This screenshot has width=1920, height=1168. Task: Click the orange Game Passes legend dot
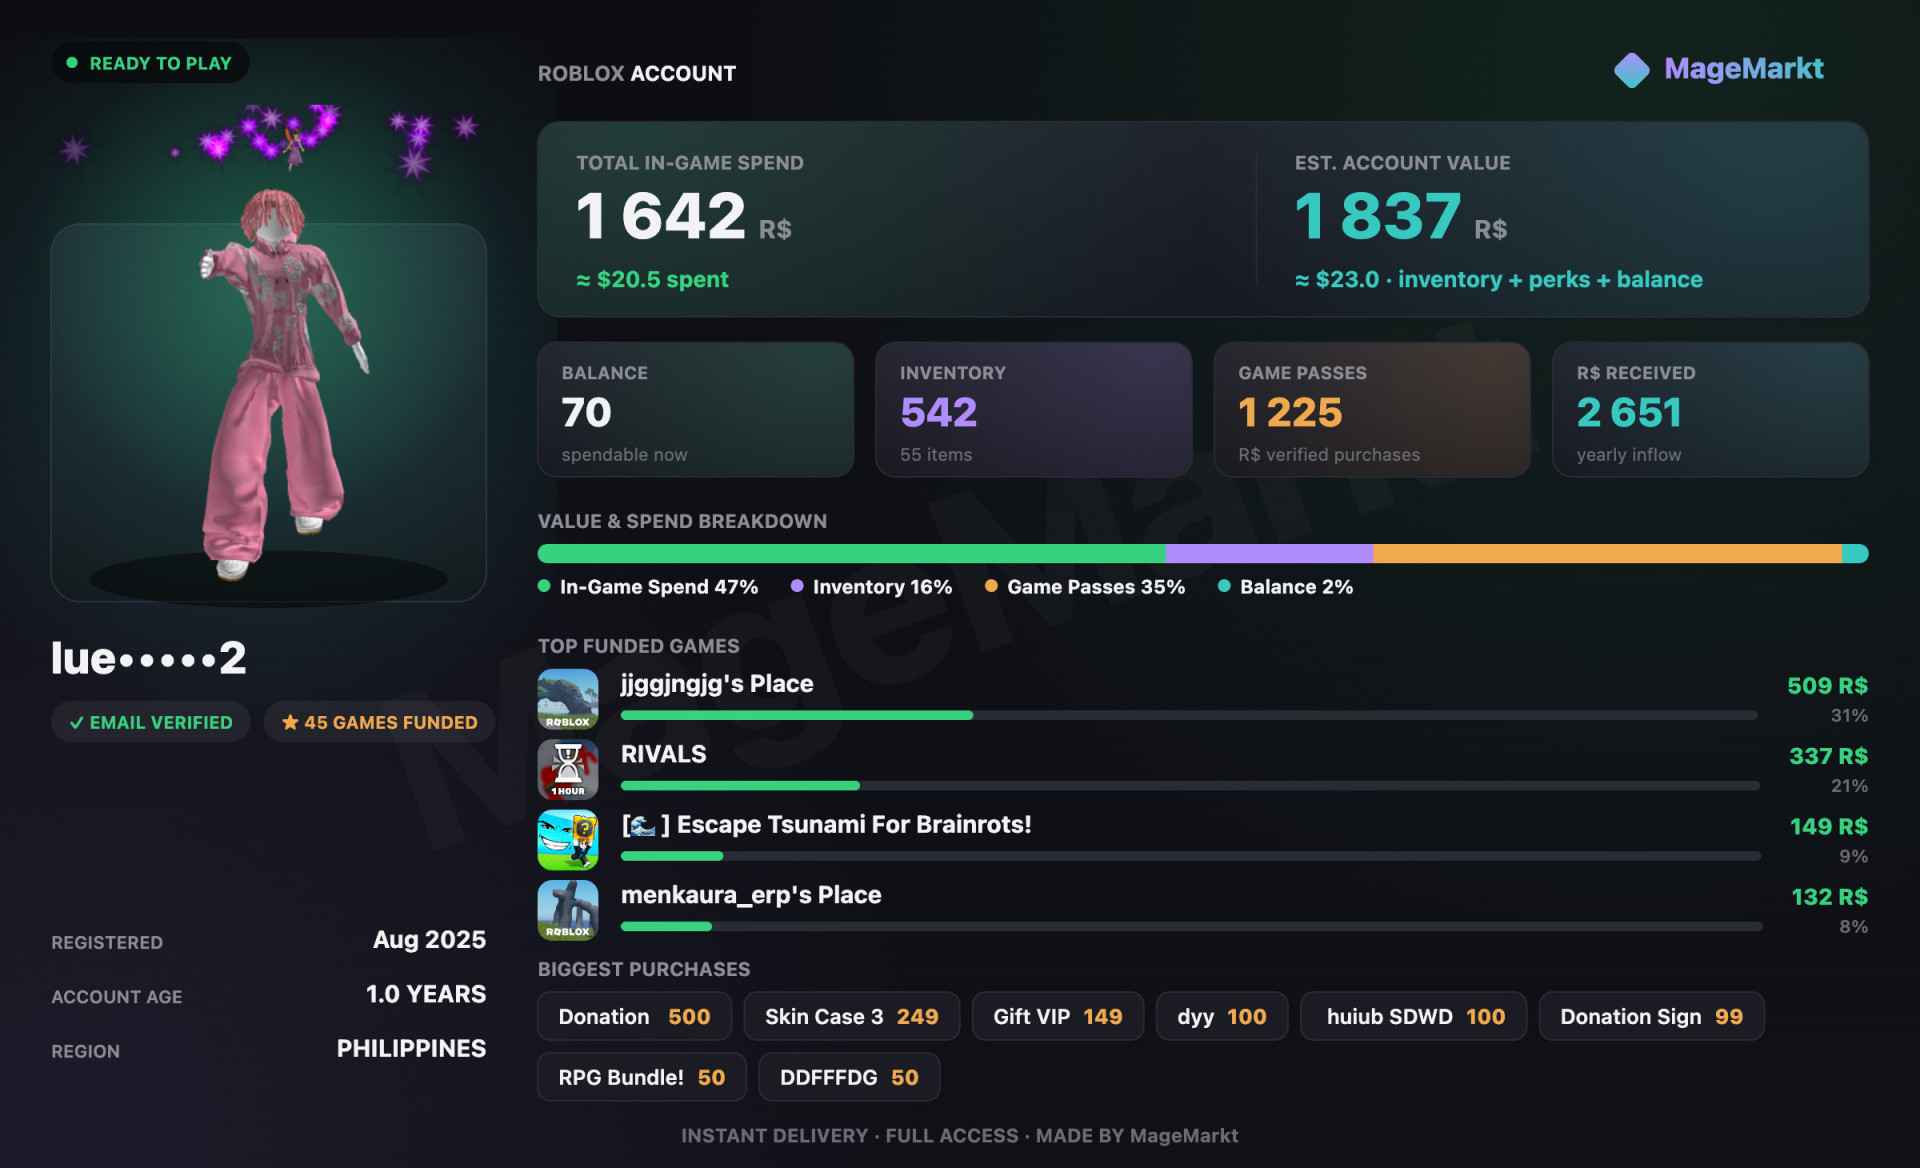pos(991,587)
